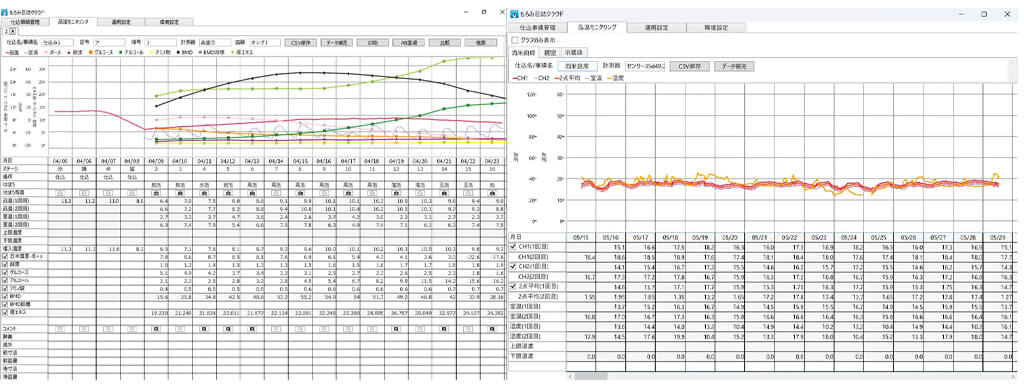Image resolution: width=1024 pixels, height=386 pixels.
Task: Open 環境設定 tab in the right window
Action: point(717,27)
